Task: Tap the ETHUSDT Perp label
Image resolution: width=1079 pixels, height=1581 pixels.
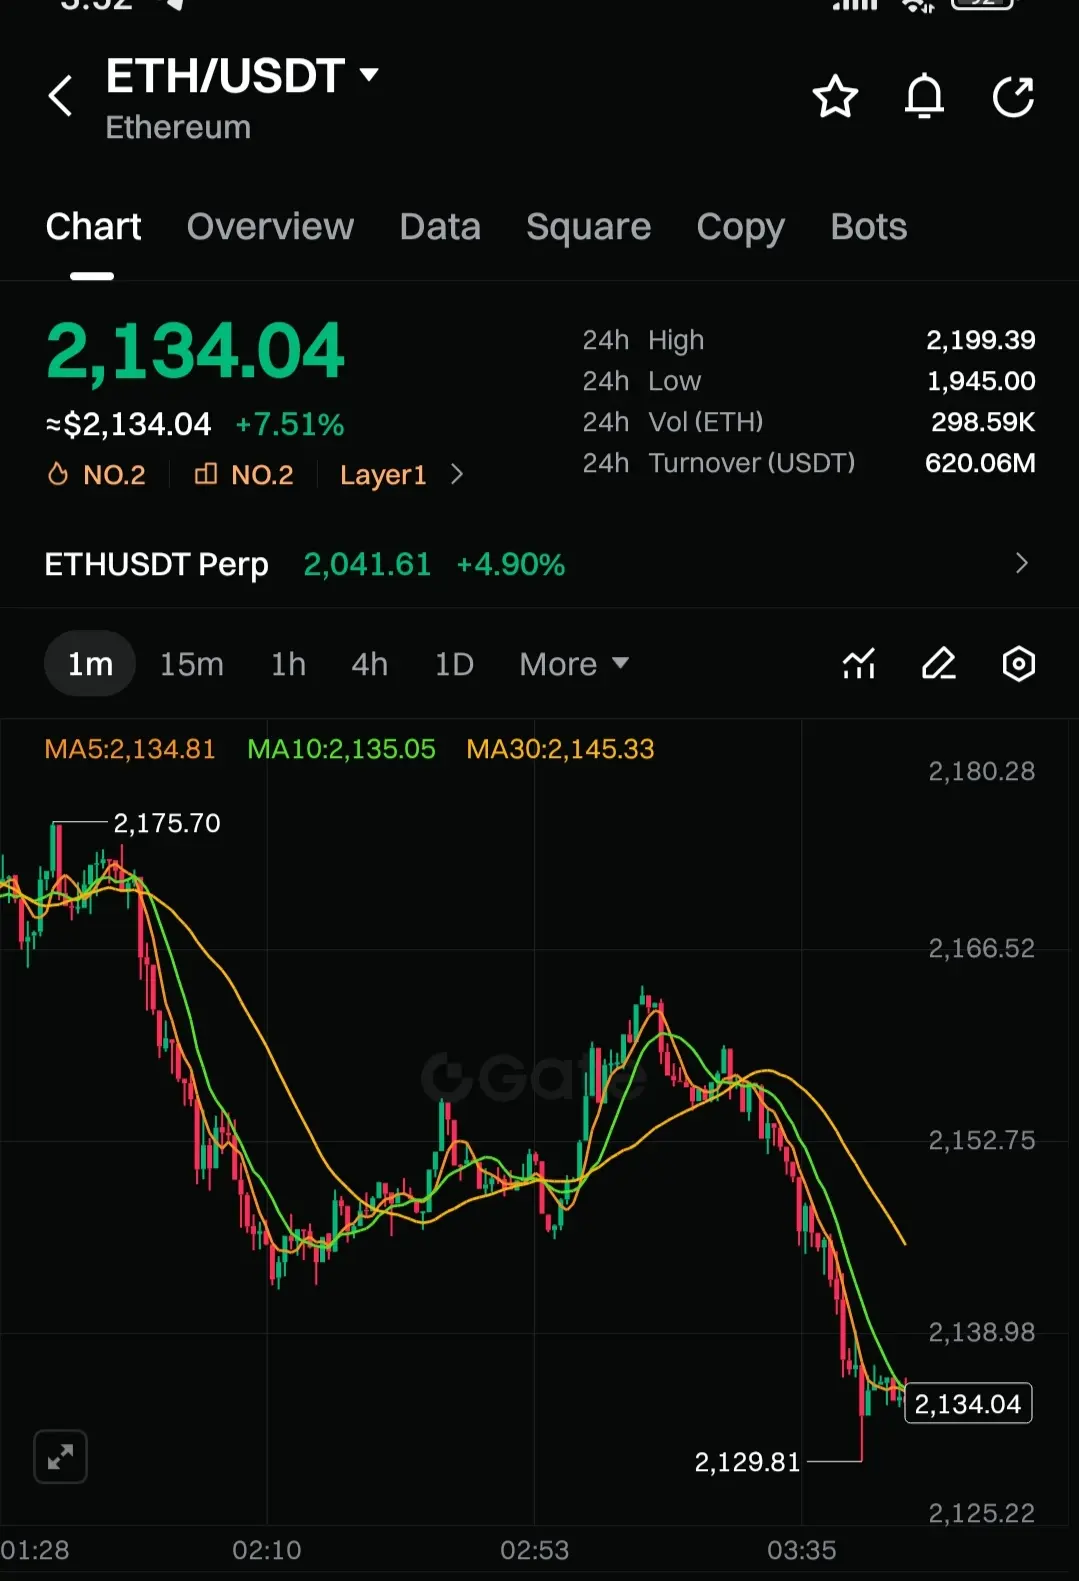Action: [157, 564]
